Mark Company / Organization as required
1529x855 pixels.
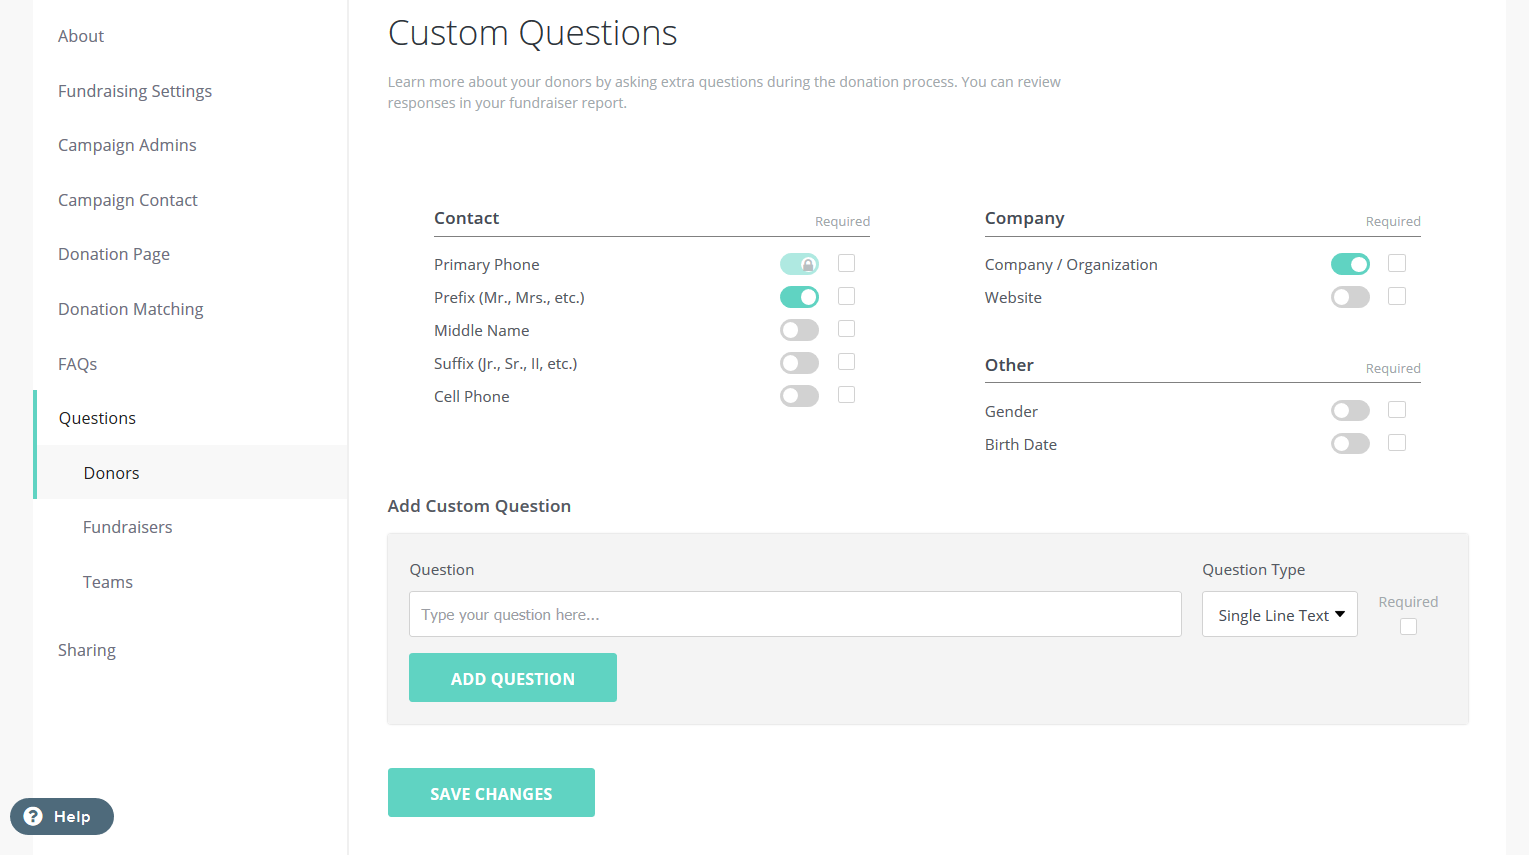1397,263
